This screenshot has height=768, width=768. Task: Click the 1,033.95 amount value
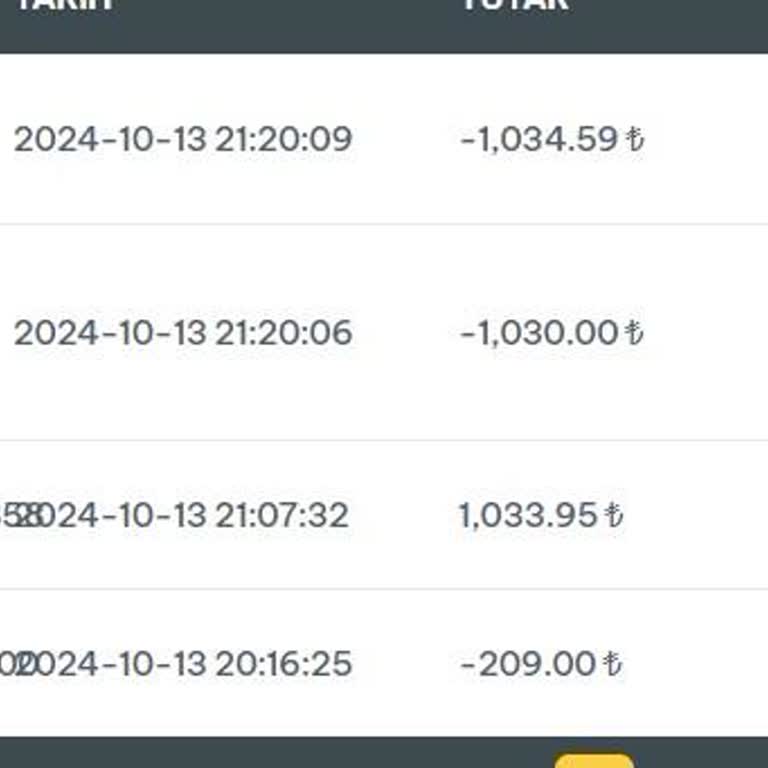pyautogui.click(x=528, y=516)
